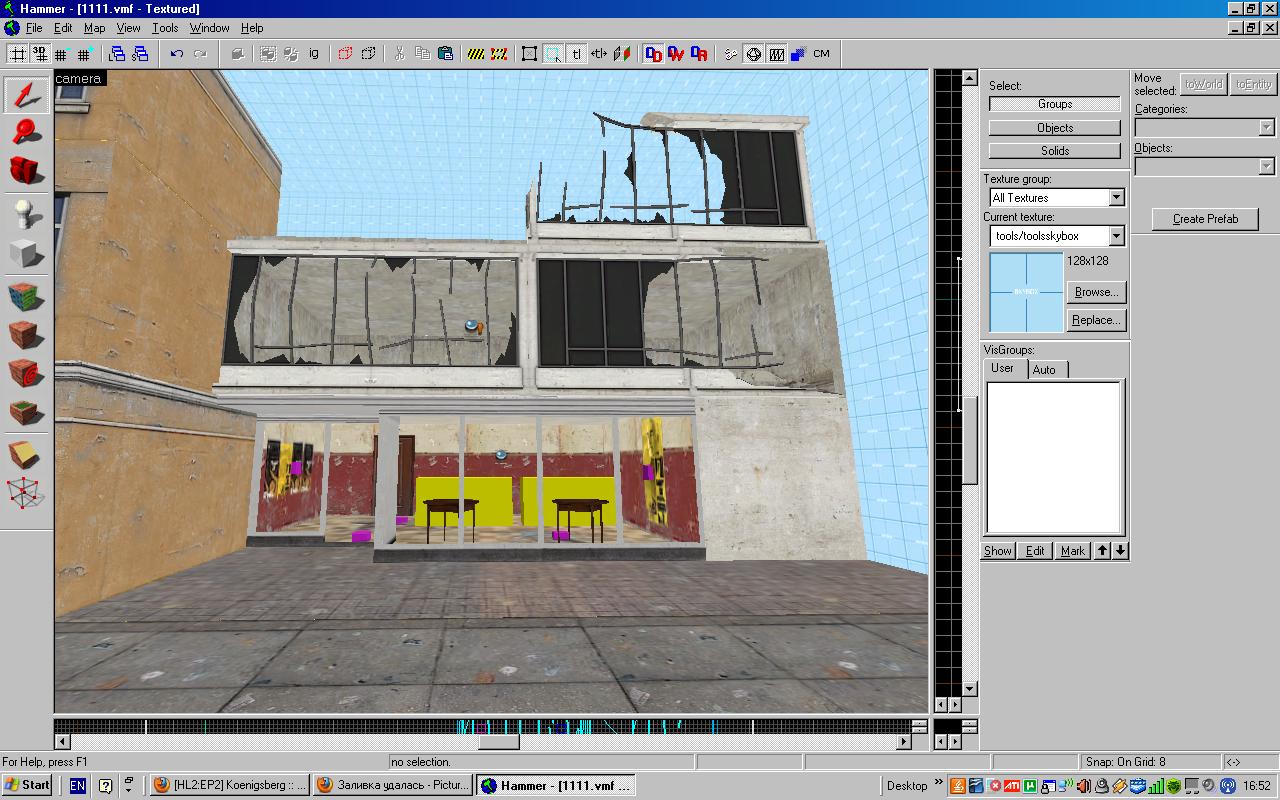Click the Browse... texture button

coord(1096,292)
